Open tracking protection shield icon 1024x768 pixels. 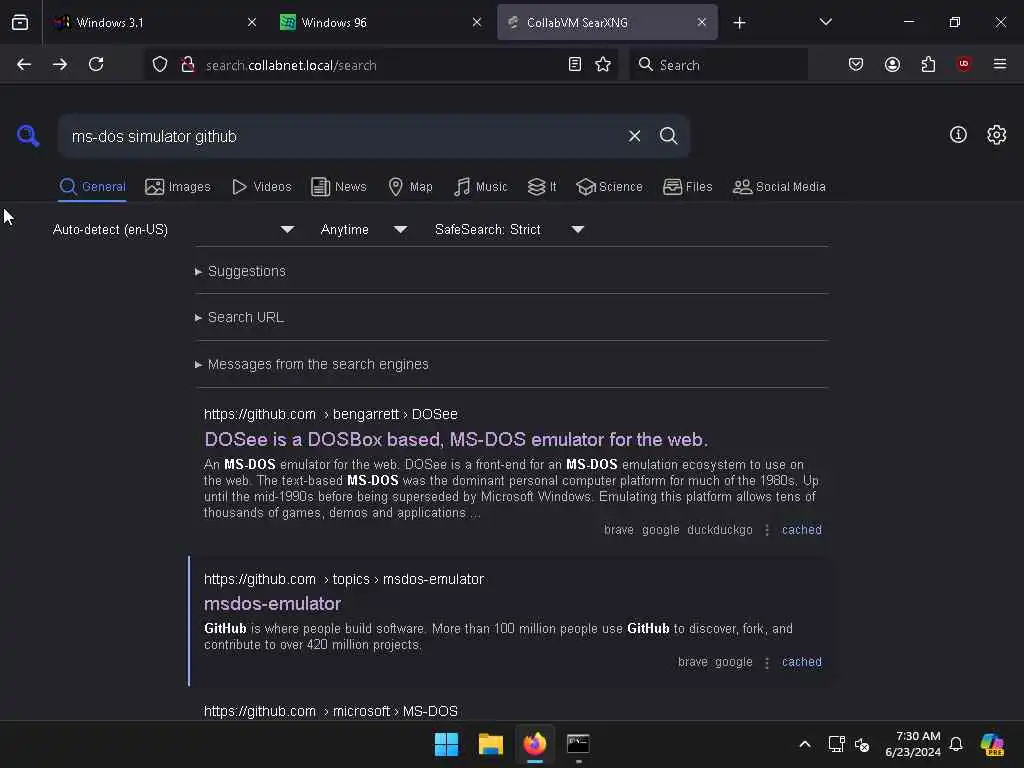[x=160, y=65]
